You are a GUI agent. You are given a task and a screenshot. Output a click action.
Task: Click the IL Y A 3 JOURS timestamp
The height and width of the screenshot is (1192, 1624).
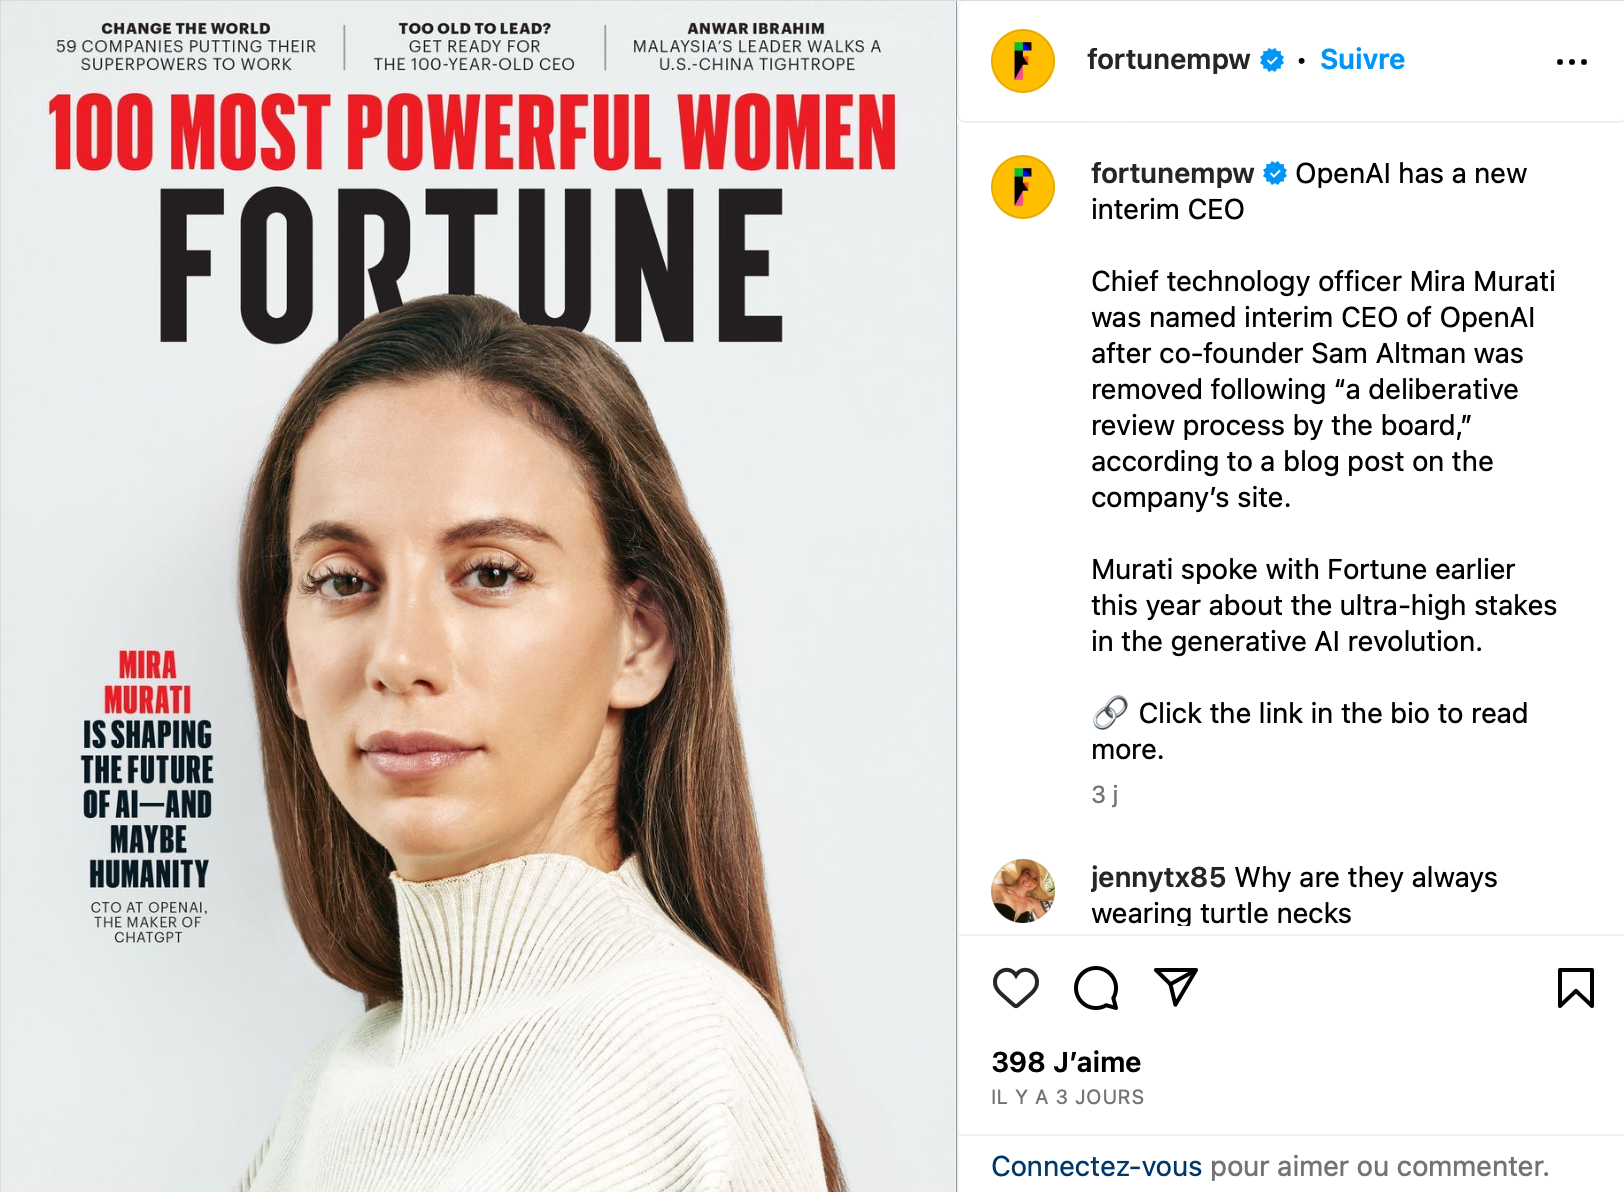coord(1066,1096)
